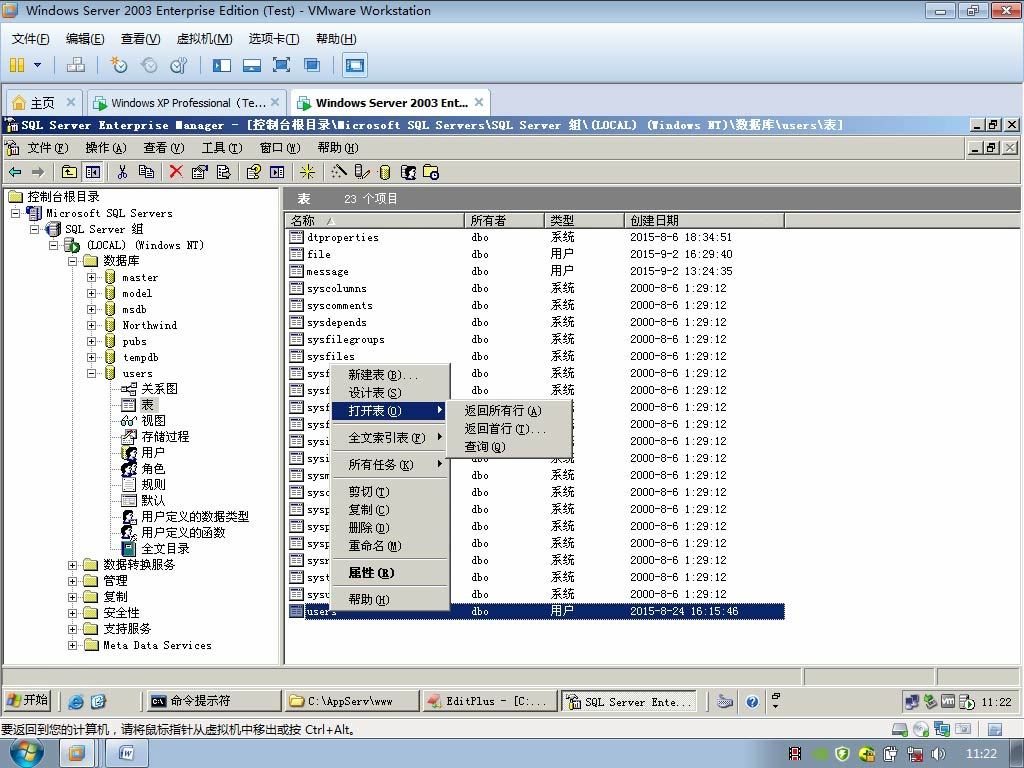Viewport: 1024px width, 768px height.
Task: Click the New Database cylinder icon
Action: point(385,172)
